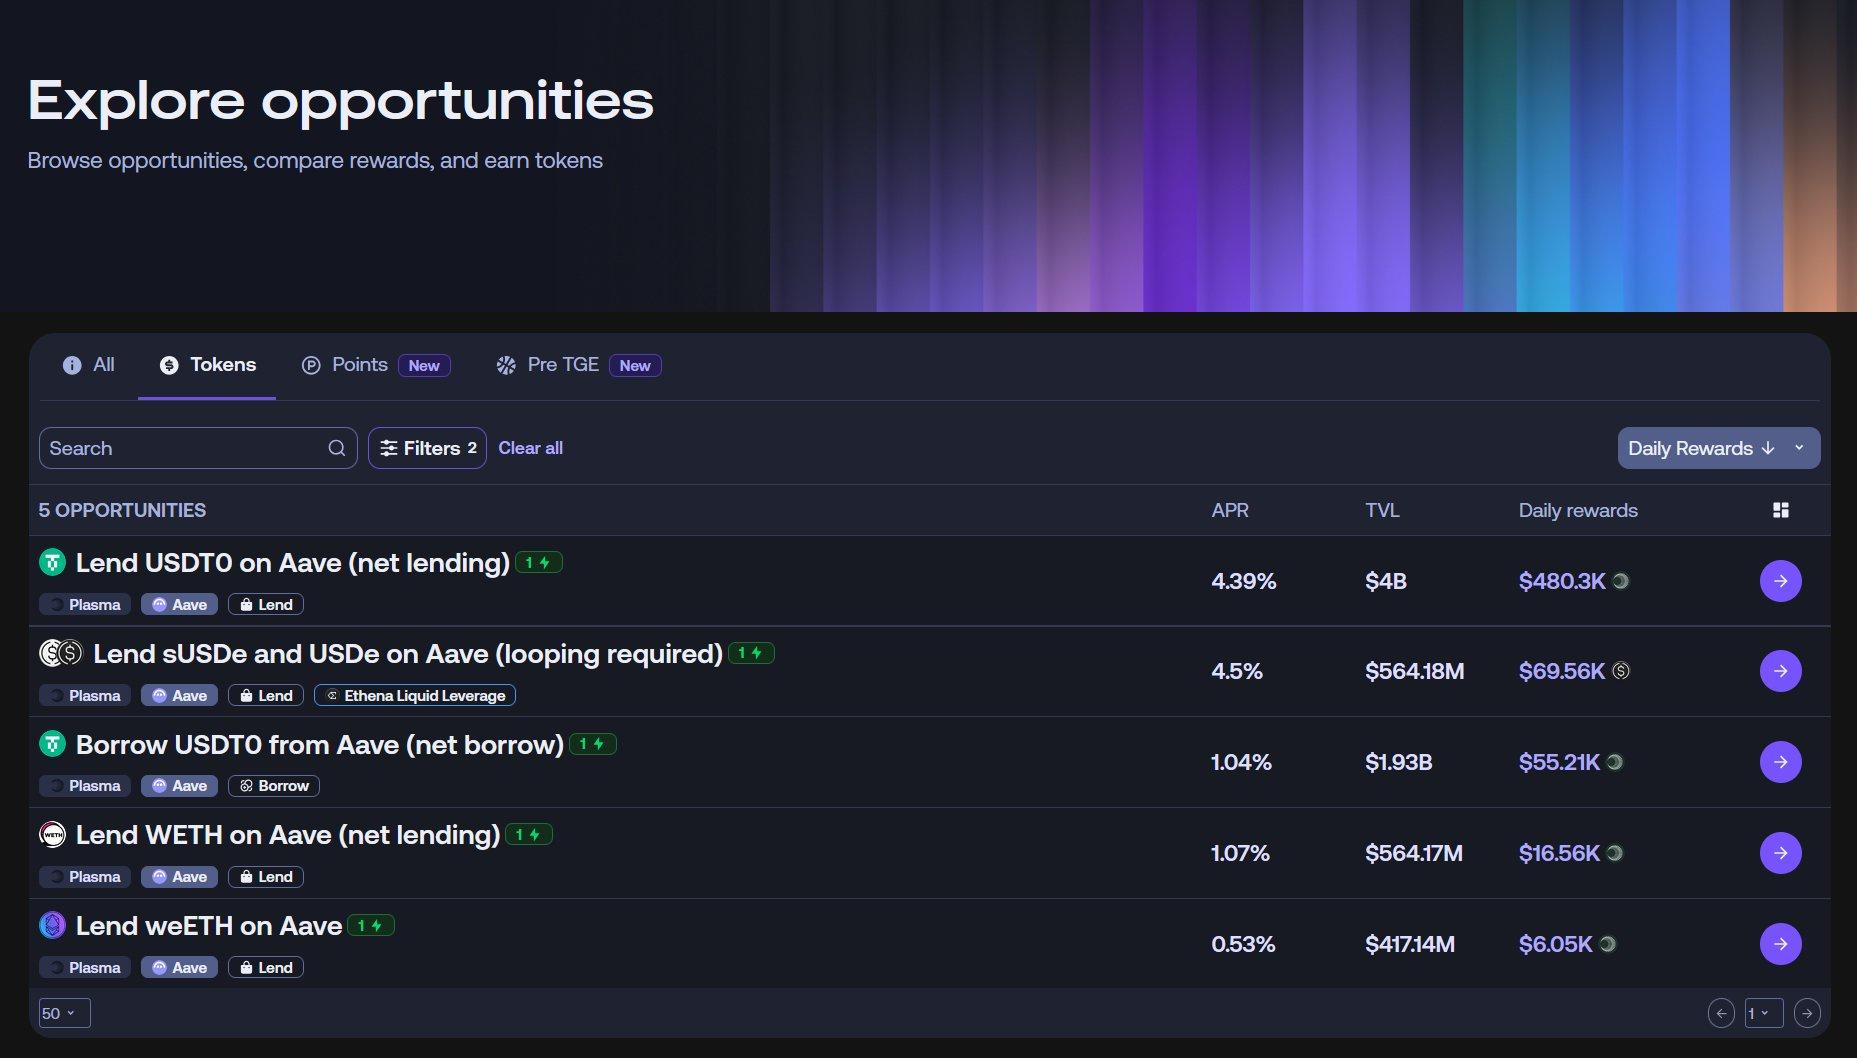The width and height of the screenshot is (1857, 1058).
Task: Click the Ethena Liquid Leverage tag icon
Action: coord(333,695)
